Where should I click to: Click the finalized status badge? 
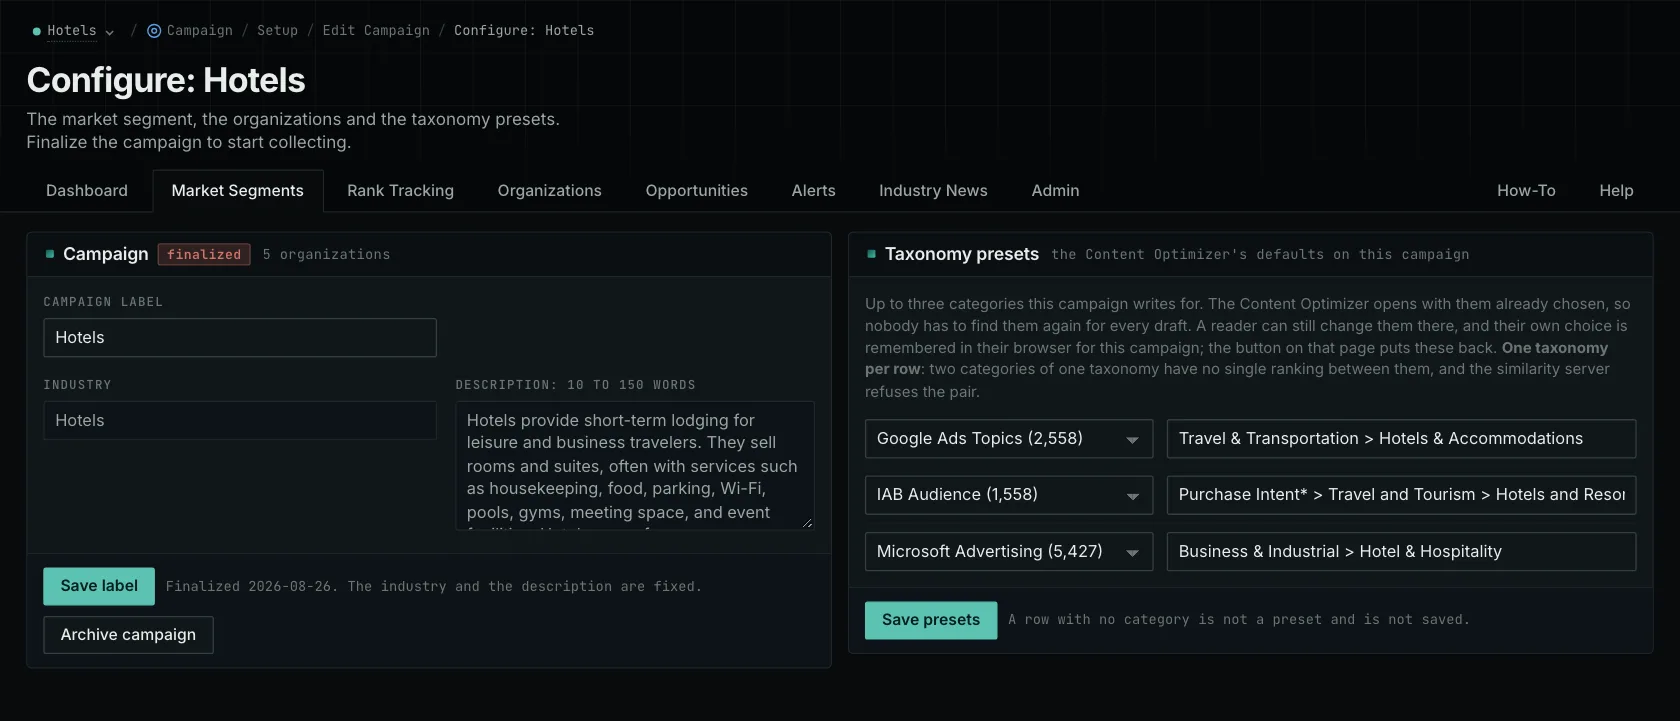pyautogui.click(x=204, y=255)
